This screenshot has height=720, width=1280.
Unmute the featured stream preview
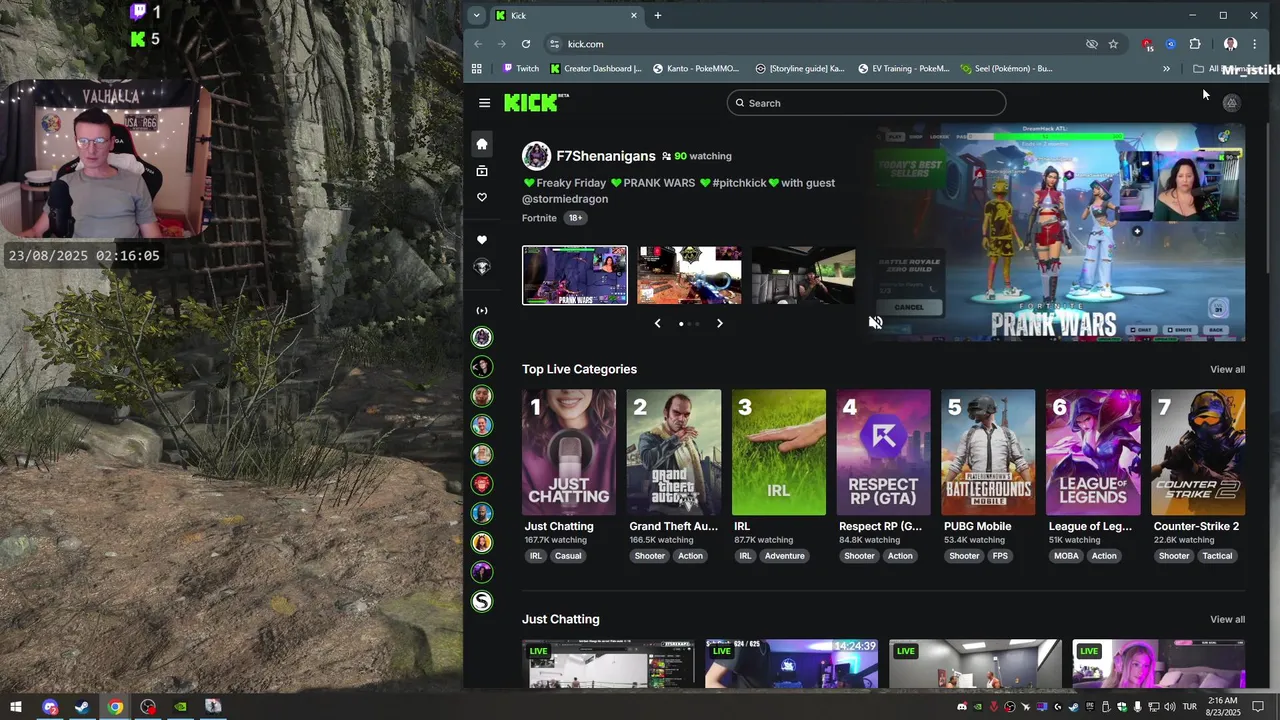[x=875, y=322]
